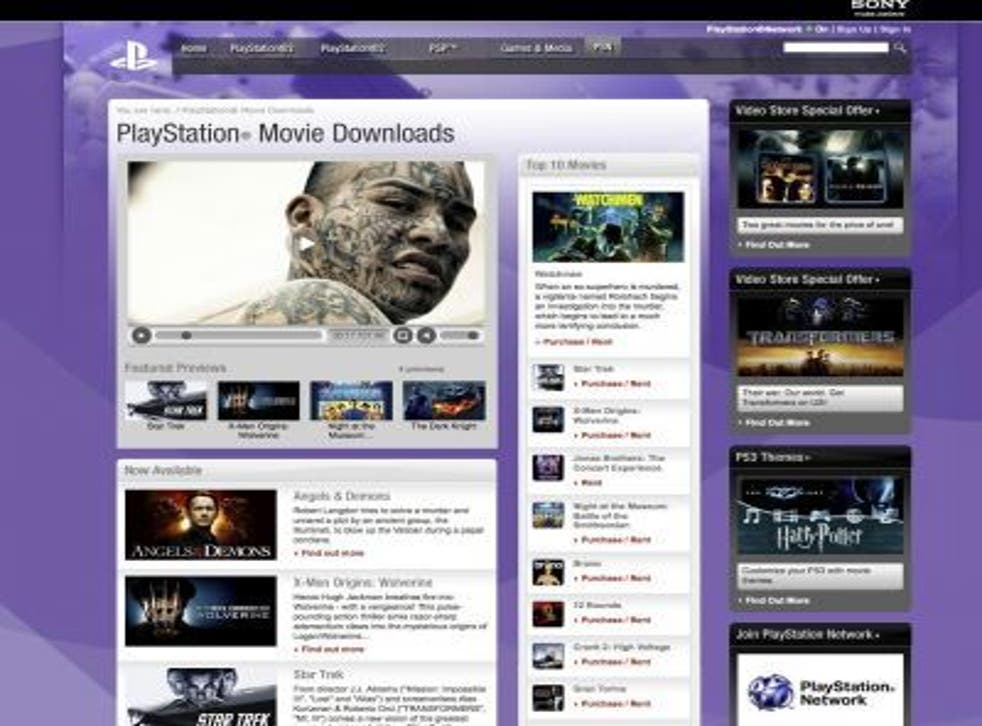Click the small play button on the player bar
Screen dimensions: 982x726
[142, 336]
